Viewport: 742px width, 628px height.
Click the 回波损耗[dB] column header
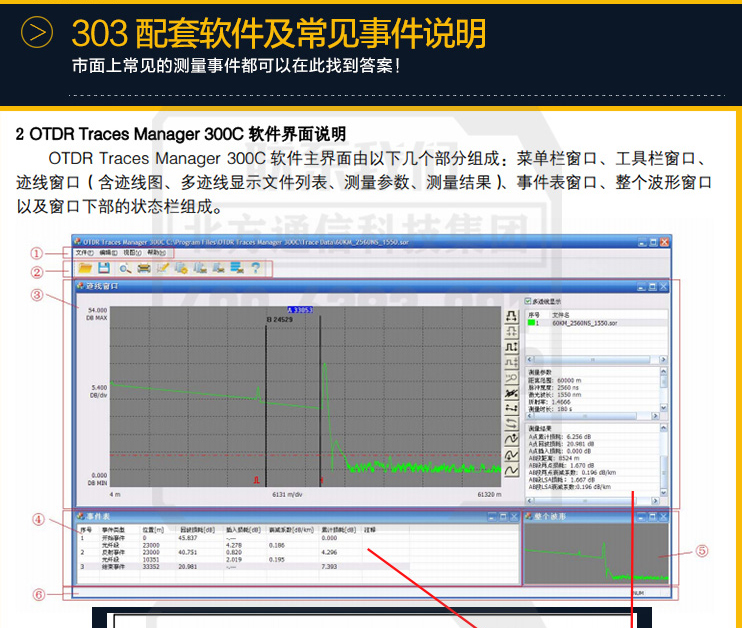(x=197, y=530)
